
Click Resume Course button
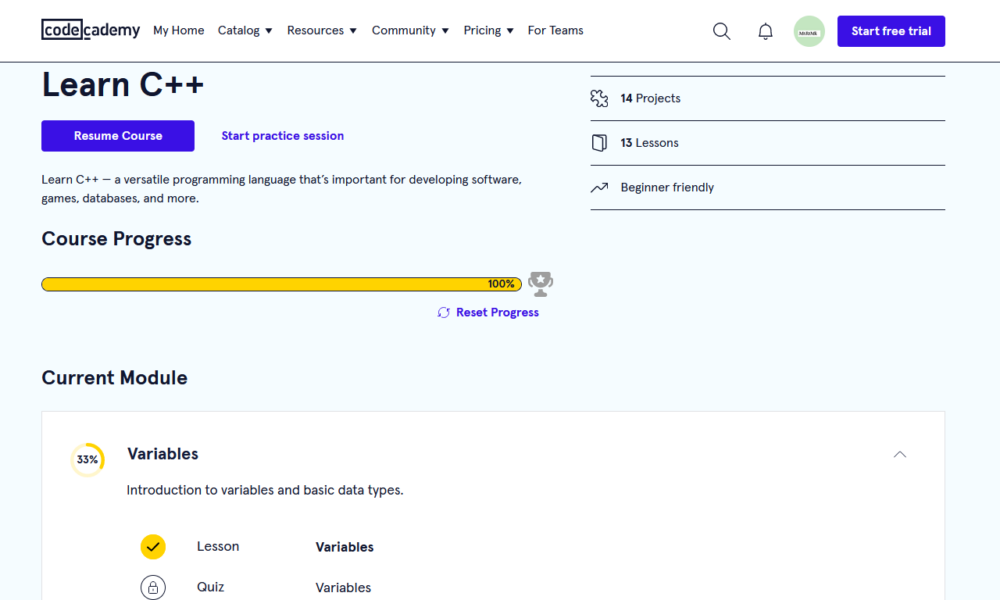point(118,136)
